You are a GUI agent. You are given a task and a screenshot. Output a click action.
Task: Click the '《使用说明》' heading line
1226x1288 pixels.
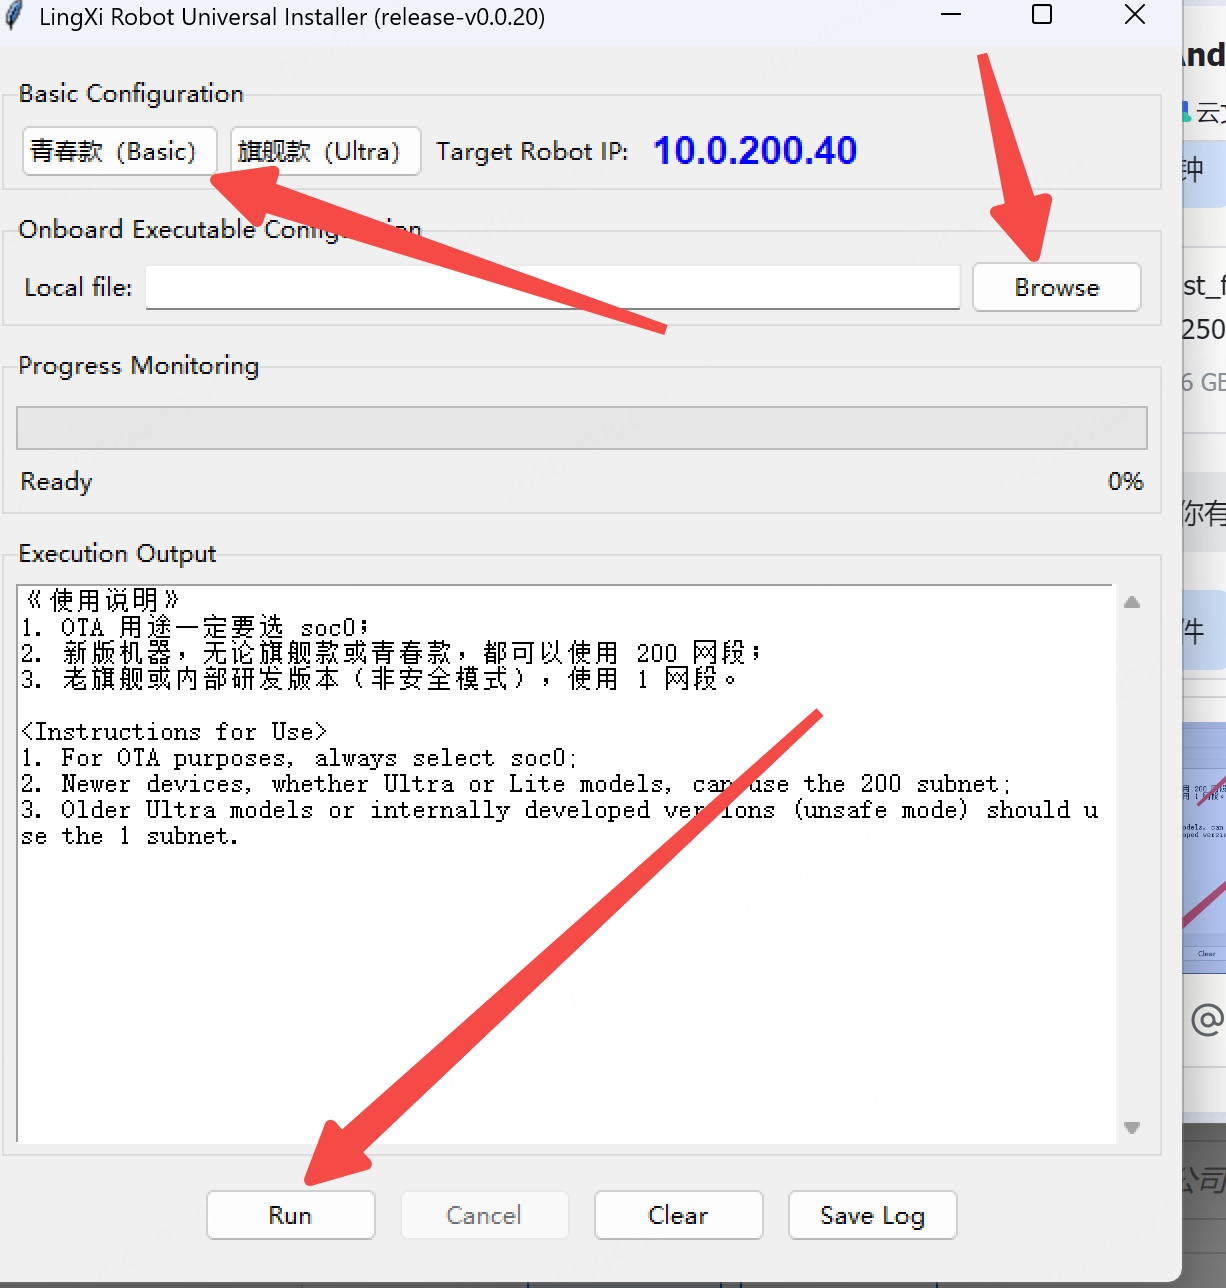(x=102, y=600)
